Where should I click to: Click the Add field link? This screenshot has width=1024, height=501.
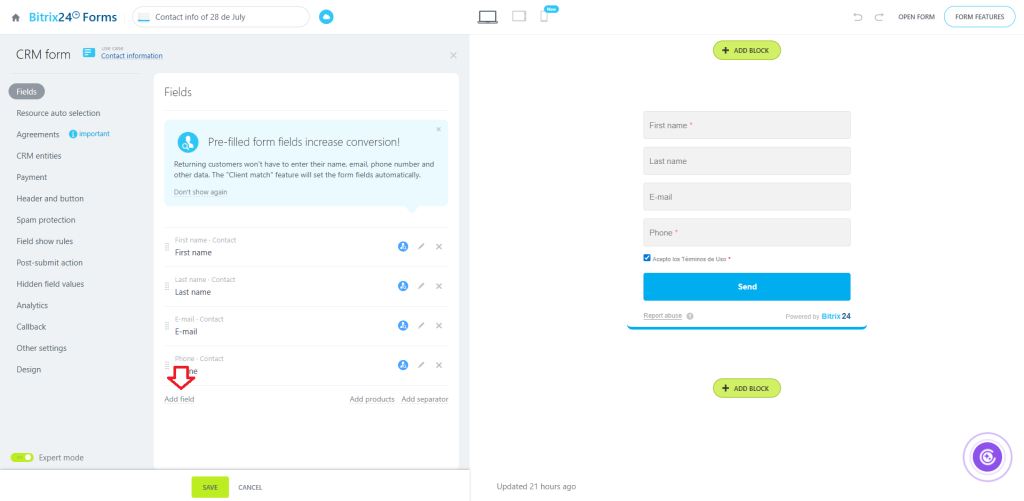[x=179, y=399]
